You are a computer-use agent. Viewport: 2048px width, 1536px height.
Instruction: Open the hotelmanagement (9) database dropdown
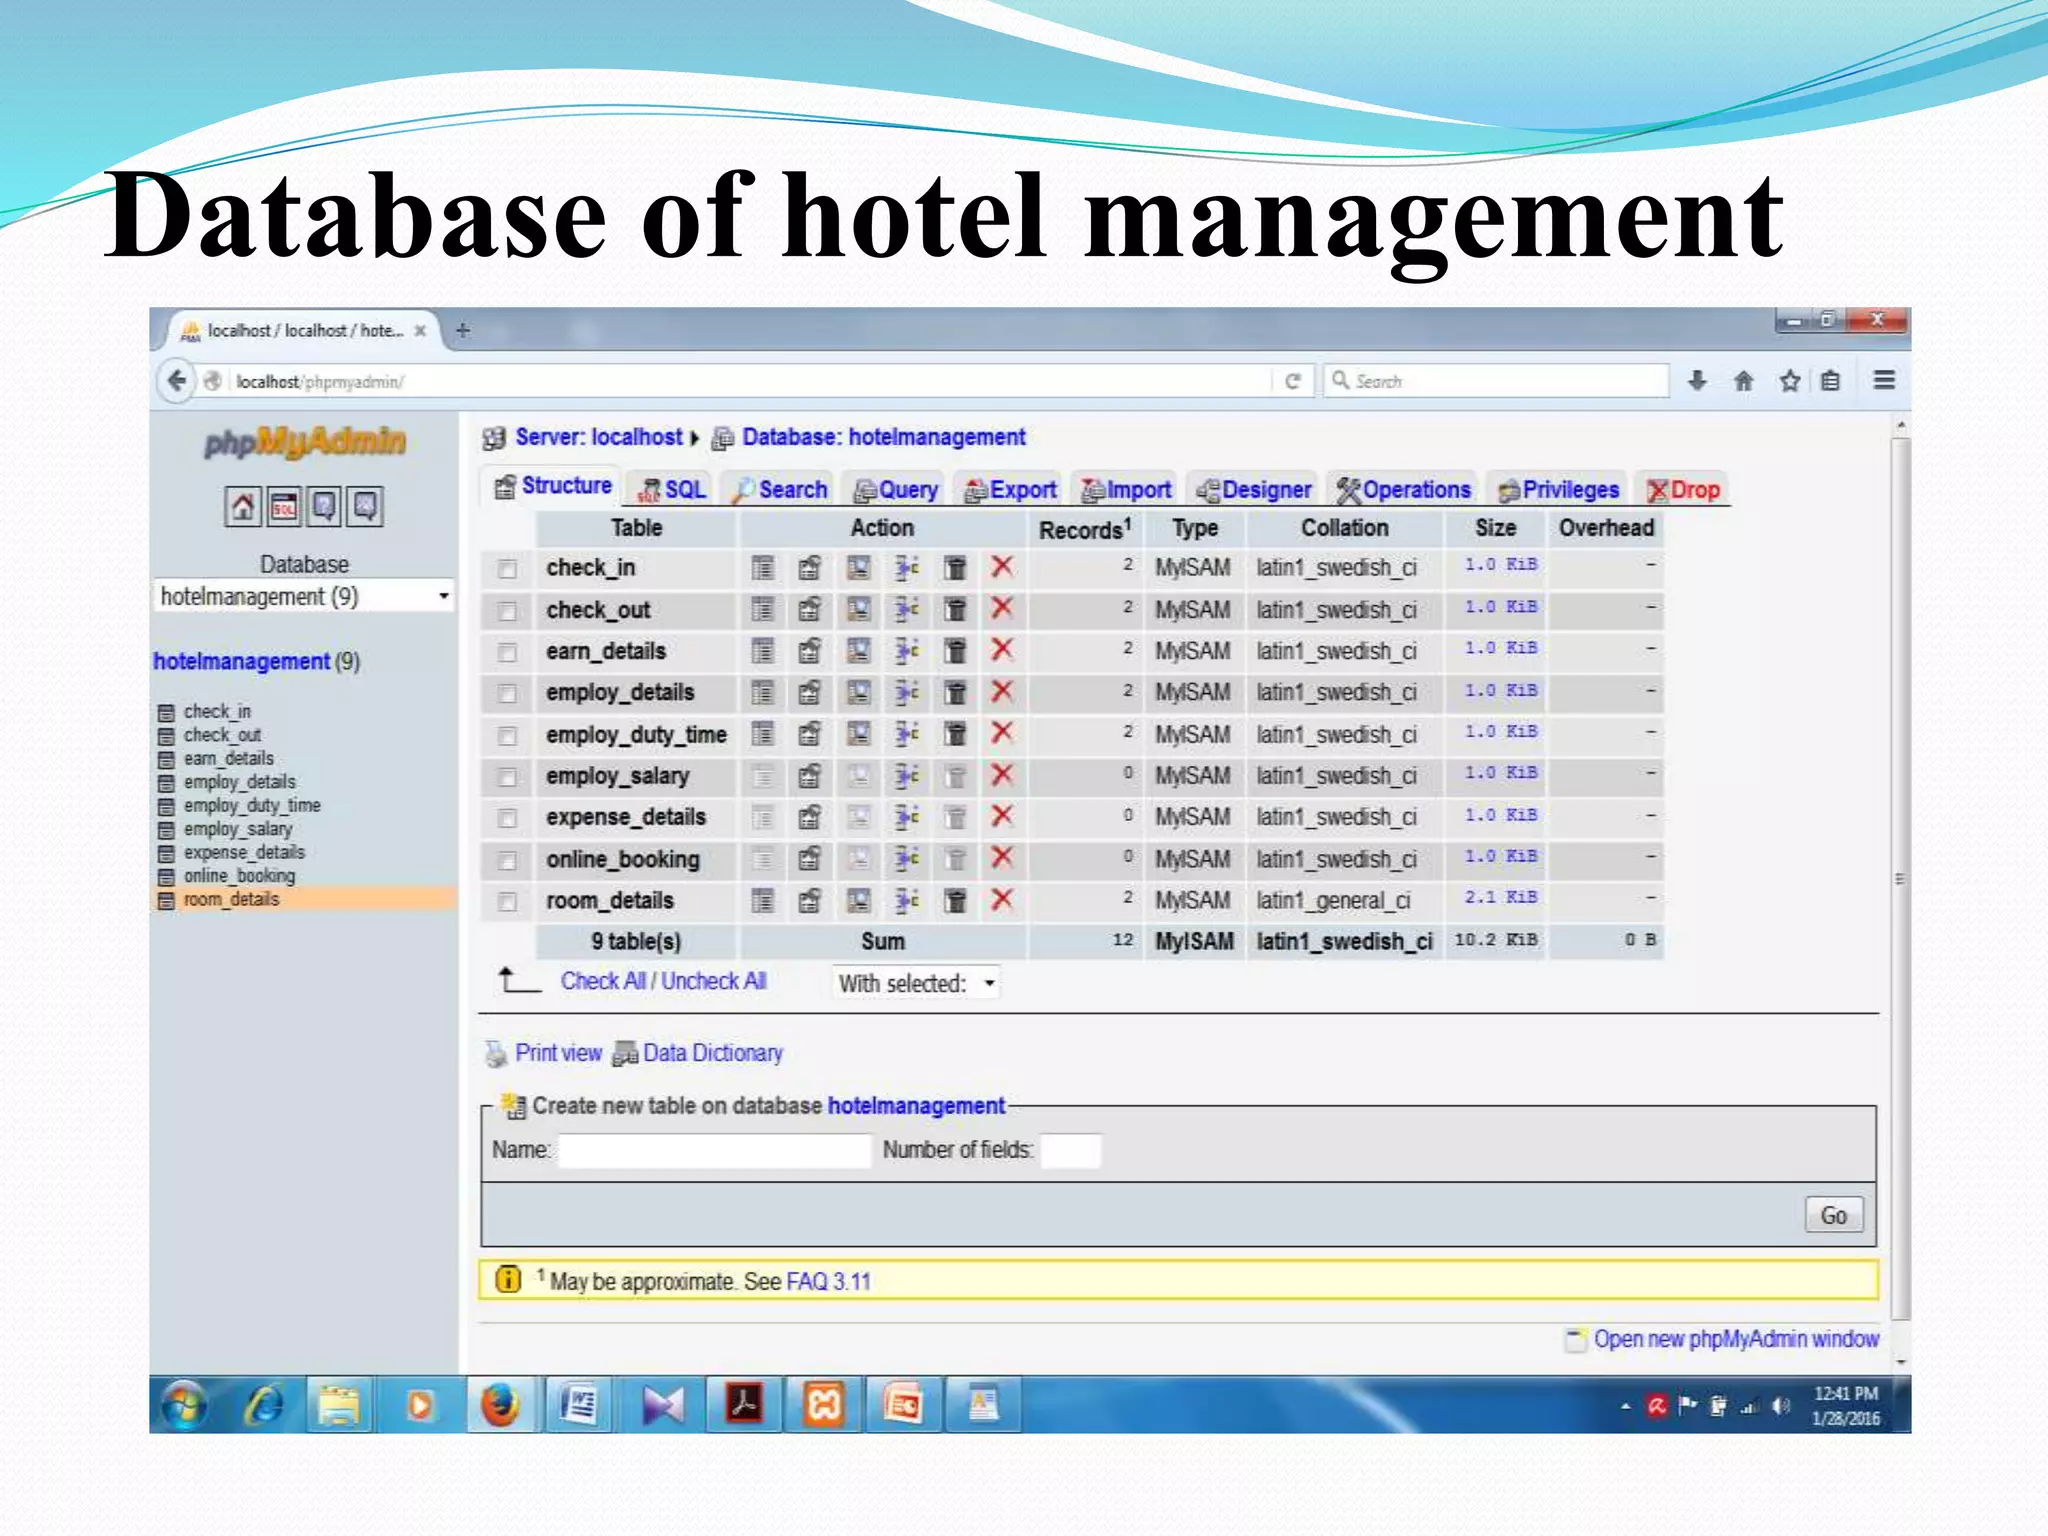tap(304, 597)
